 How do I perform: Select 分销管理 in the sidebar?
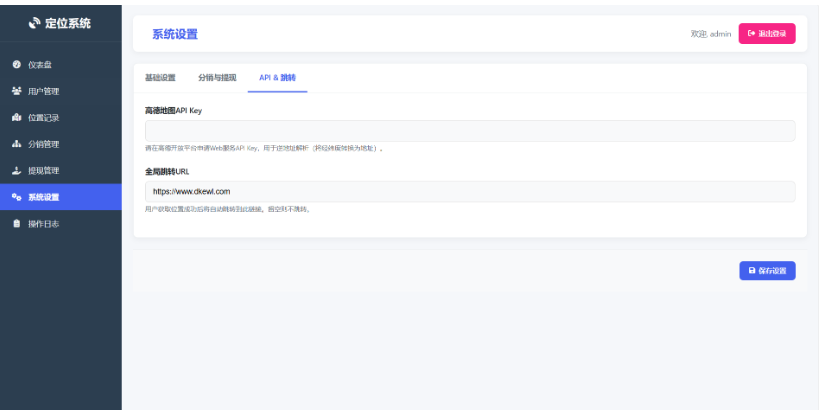pyautogui.click(x=61, y=144)
